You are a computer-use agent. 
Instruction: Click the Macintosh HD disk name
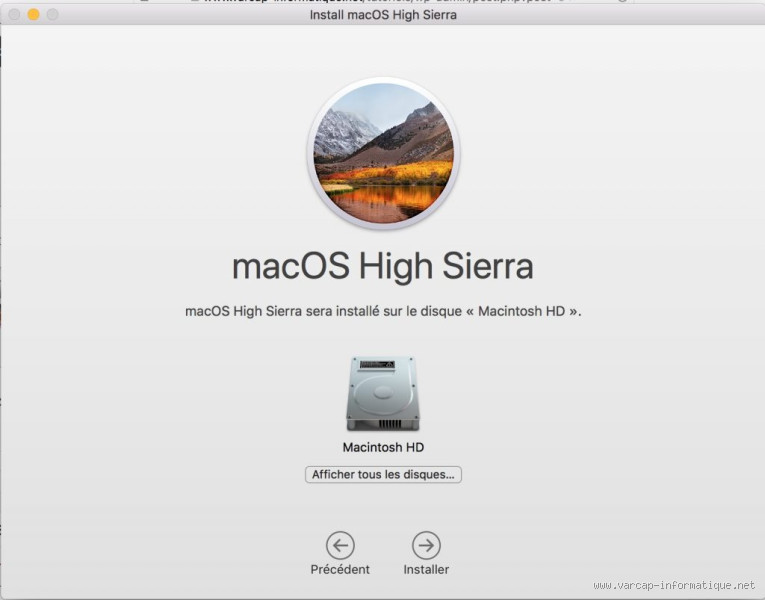(x=383, y=447)
